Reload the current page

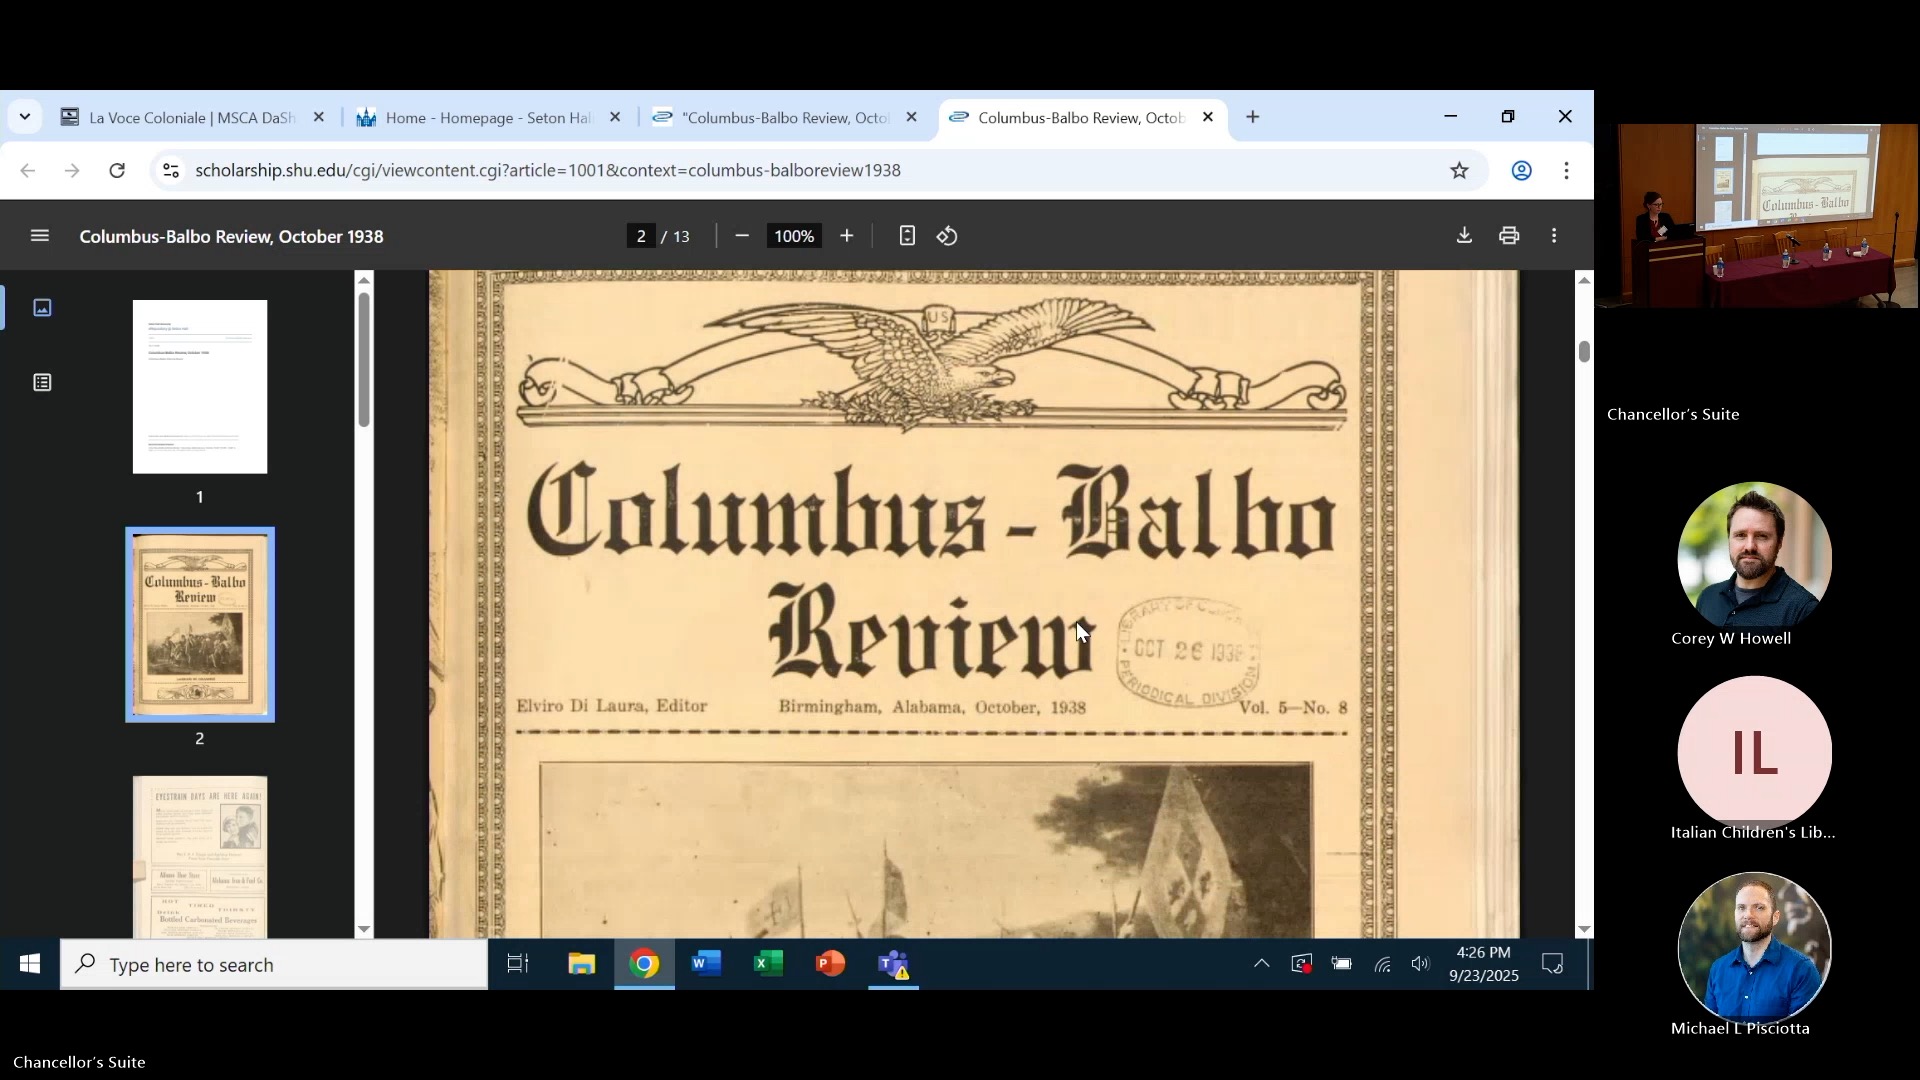click(117, 170)
